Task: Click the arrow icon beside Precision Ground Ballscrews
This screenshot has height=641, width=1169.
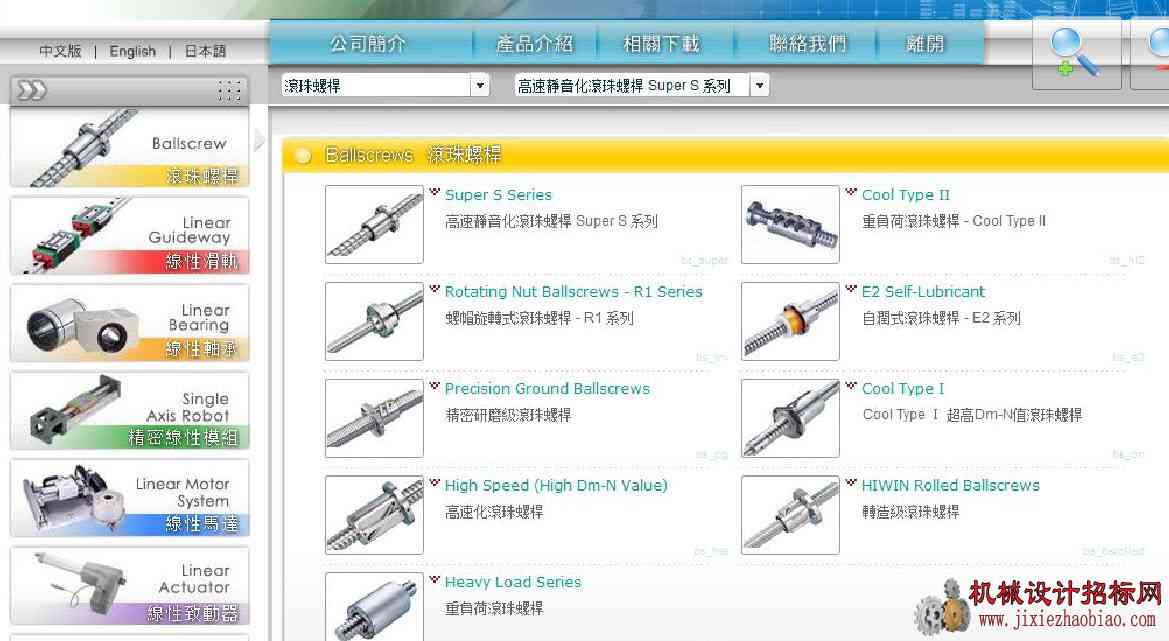Action: pos(435,386)
